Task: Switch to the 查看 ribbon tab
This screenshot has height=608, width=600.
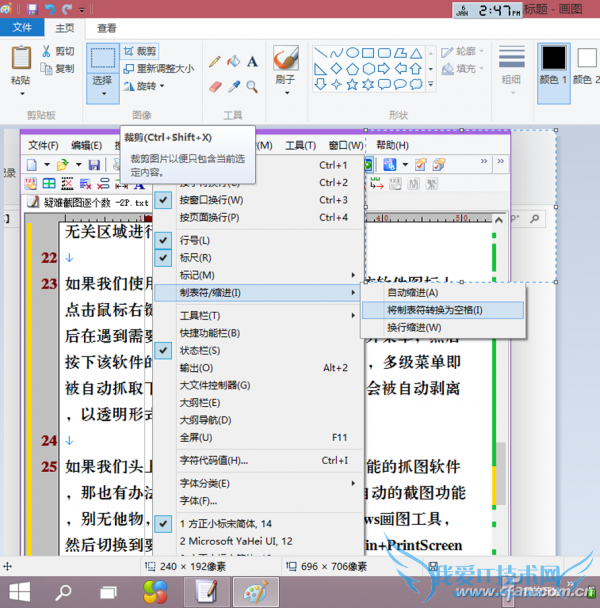Action: pyautogui.click(x=106, y=28)
